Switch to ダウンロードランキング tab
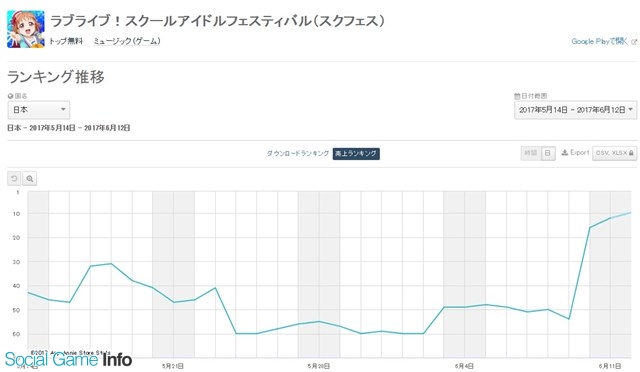This screenshot has width=640, height=372. [298, 154]
